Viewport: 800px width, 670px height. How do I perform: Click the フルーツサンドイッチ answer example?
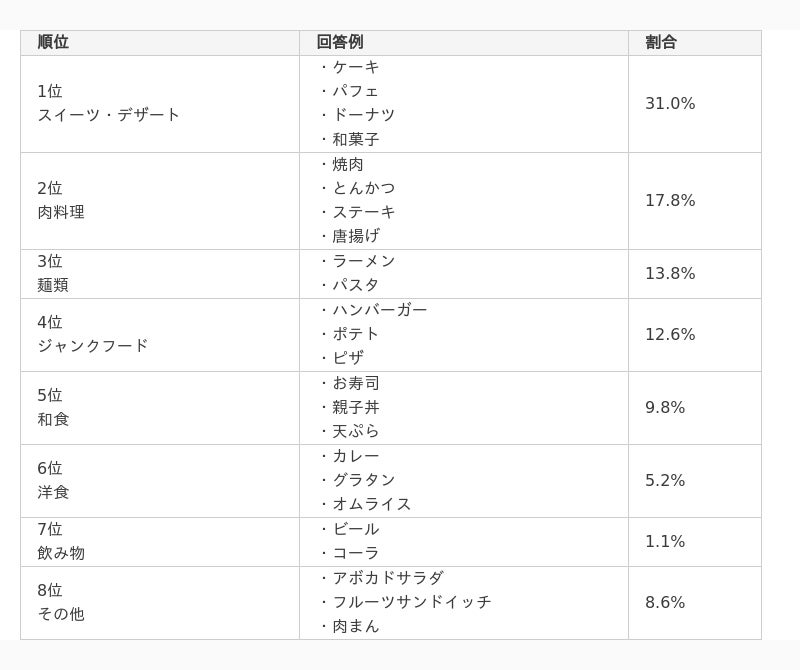412,602
